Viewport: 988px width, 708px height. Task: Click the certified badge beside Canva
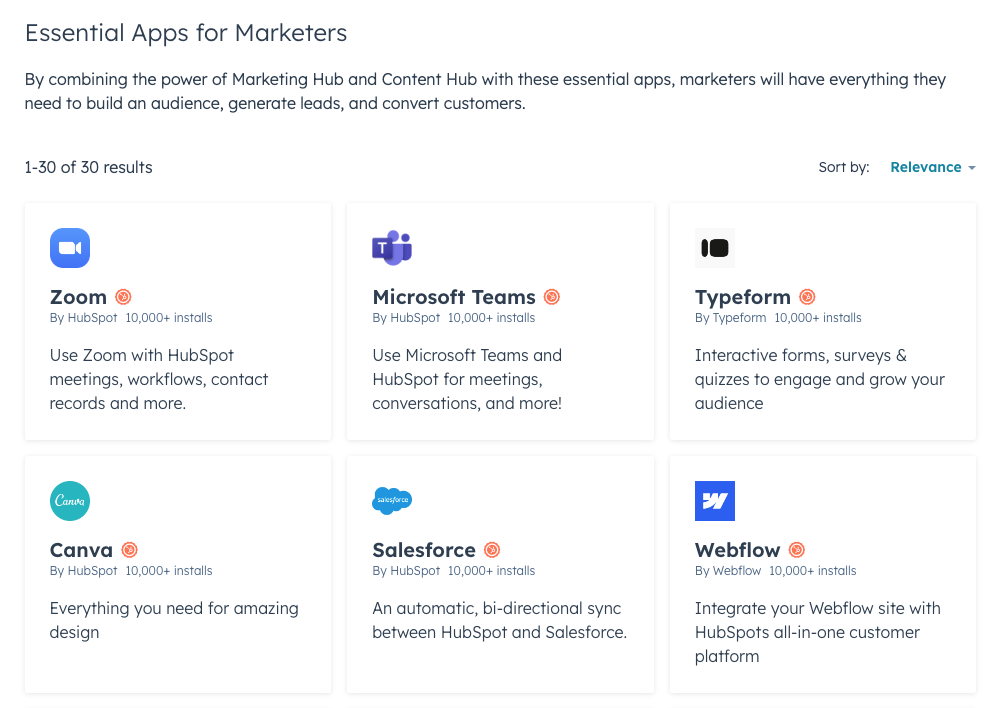coord(130,550)
